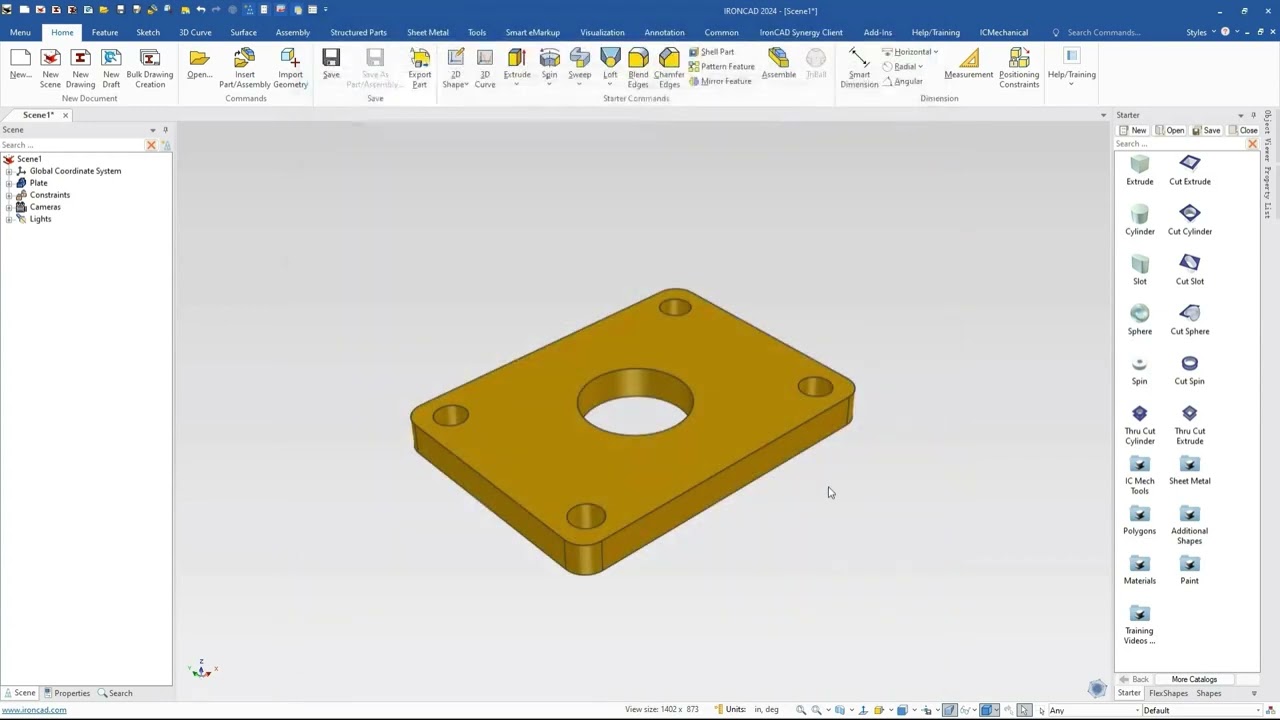Click the Mirror Feature command
The width and height of the screenshot is (1280, 720).
point(720,81)
